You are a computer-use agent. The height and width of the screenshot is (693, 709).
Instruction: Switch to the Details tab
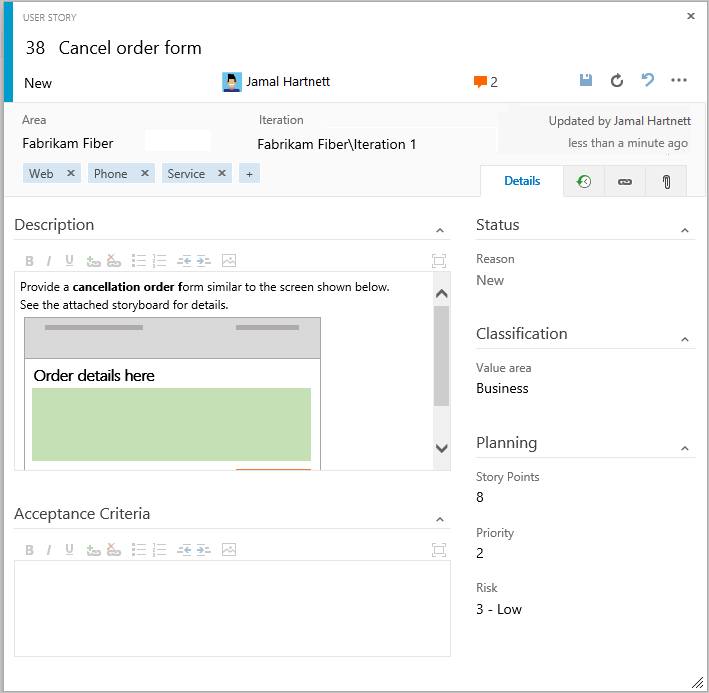(522, 181)
